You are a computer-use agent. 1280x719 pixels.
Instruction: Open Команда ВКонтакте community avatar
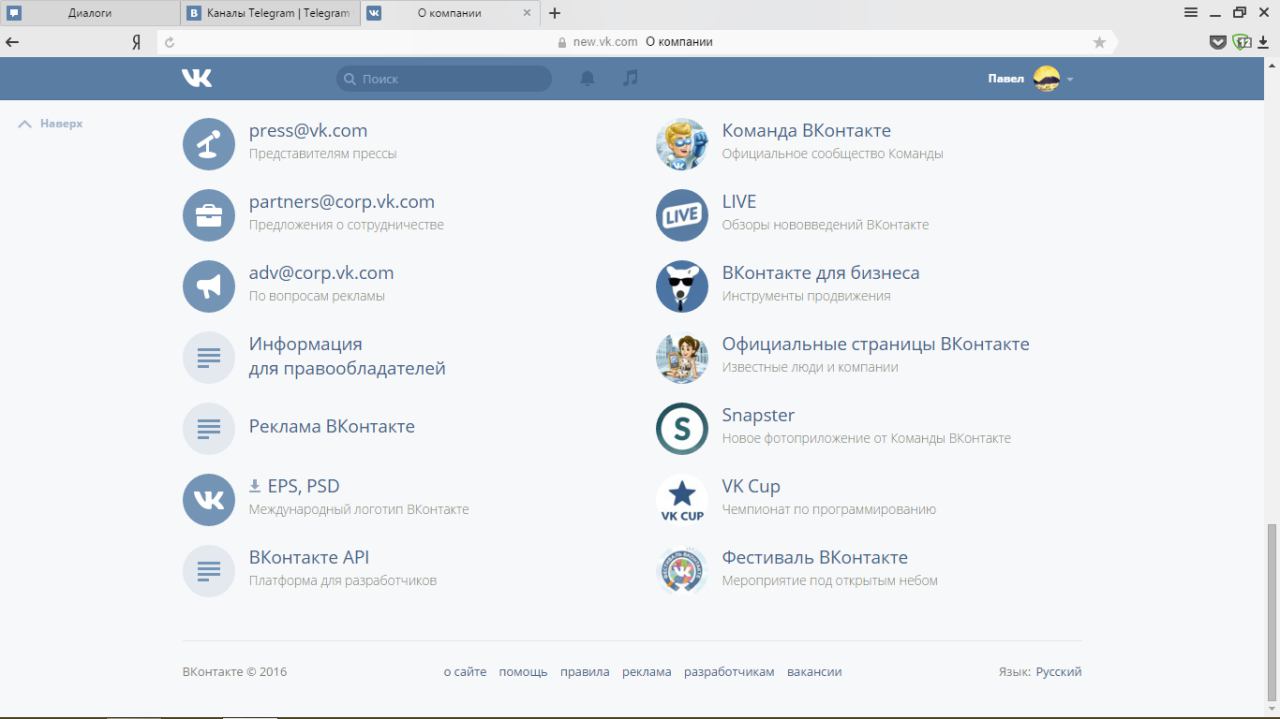point(681,144)
